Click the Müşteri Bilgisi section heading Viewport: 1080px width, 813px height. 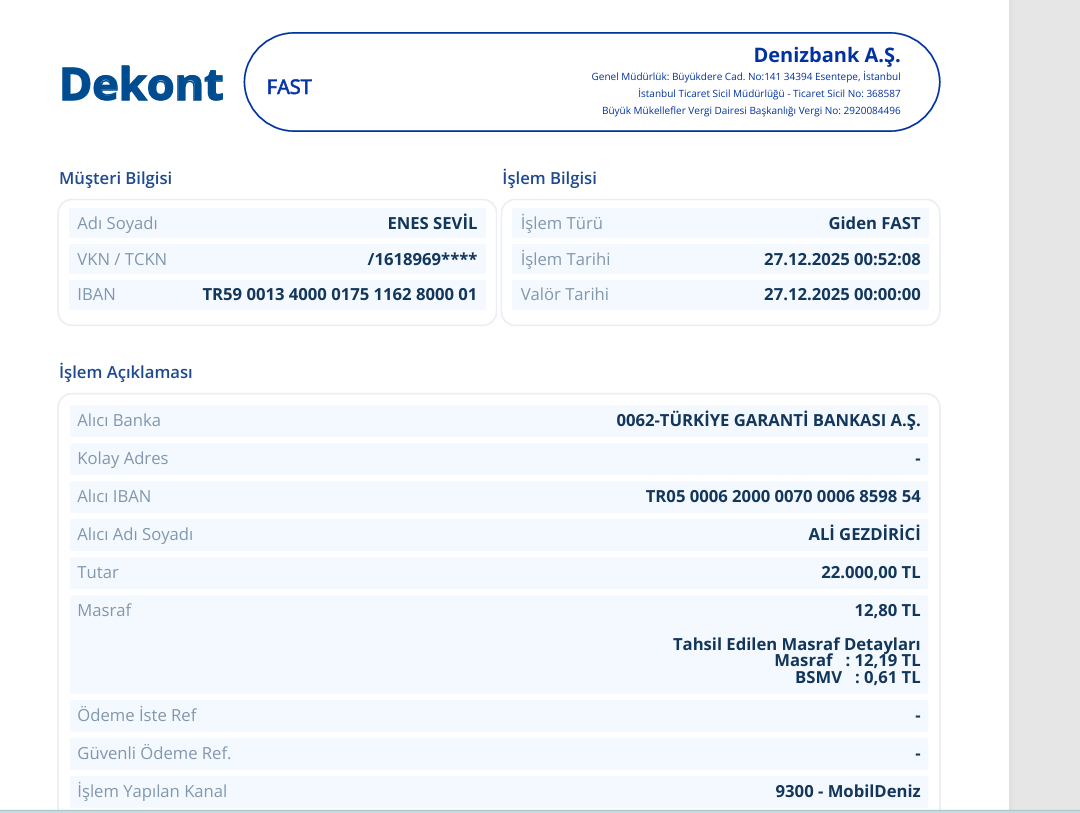[115, 178]
